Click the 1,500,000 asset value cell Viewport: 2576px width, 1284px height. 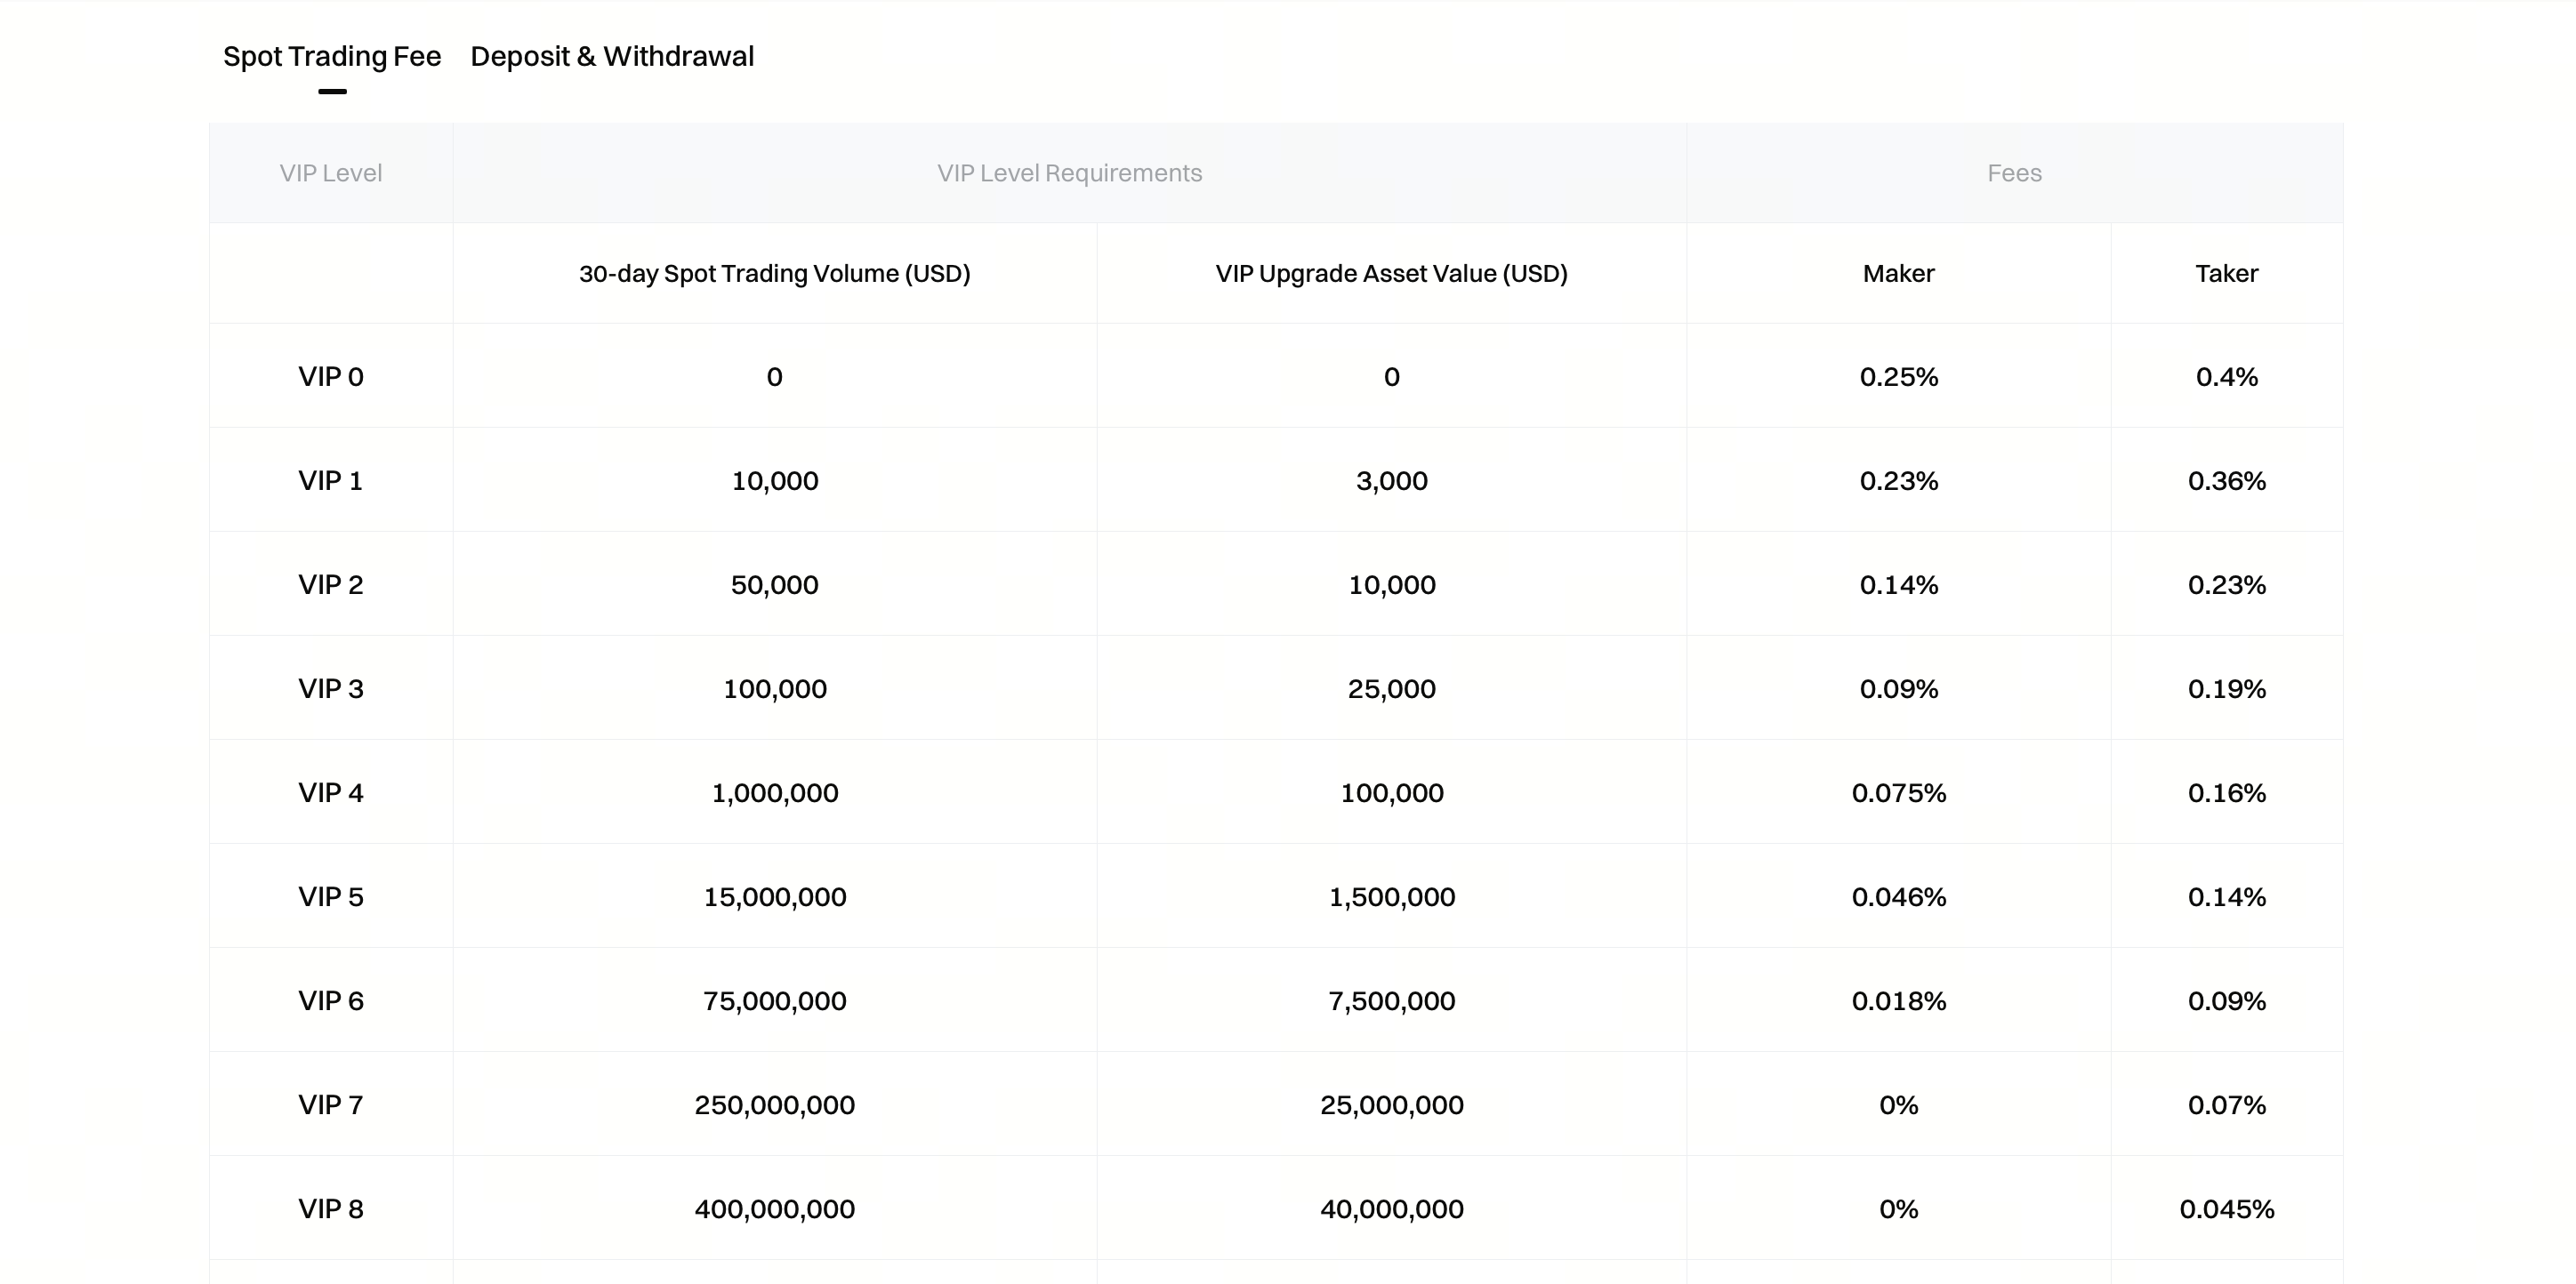pos(1392,897)
